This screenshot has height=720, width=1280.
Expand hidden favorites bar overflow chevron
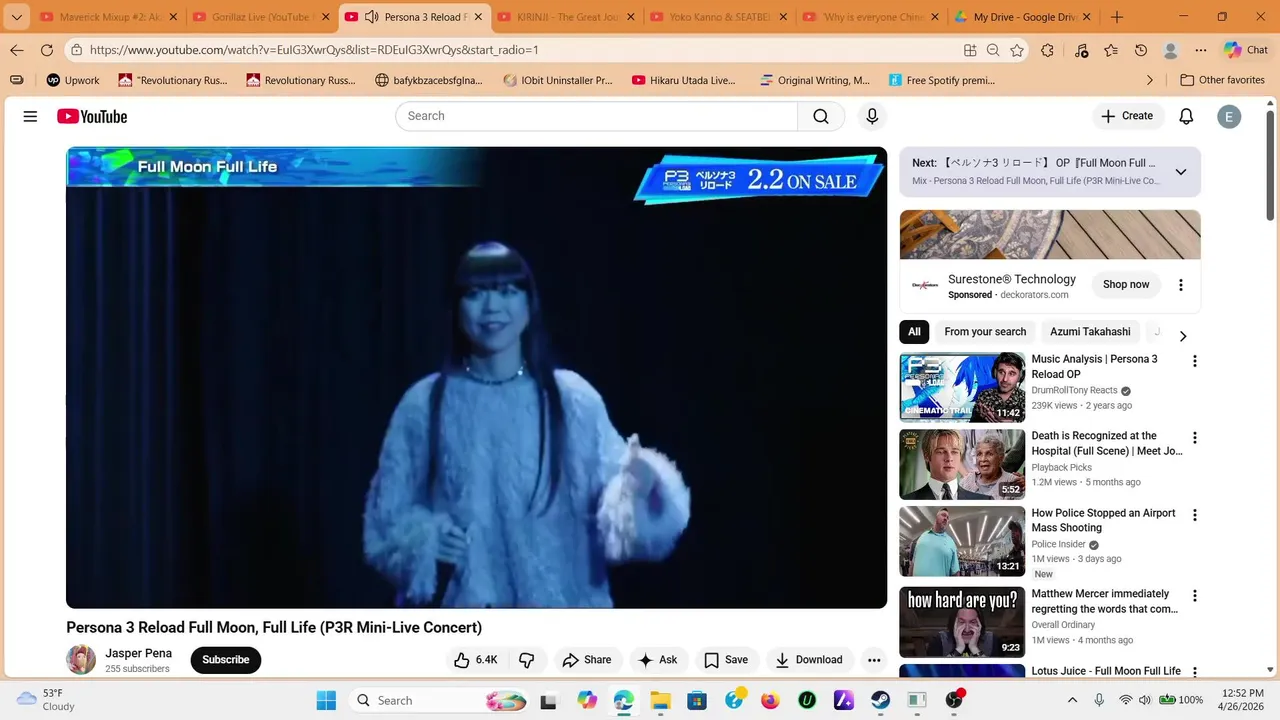click(1149, 80)
